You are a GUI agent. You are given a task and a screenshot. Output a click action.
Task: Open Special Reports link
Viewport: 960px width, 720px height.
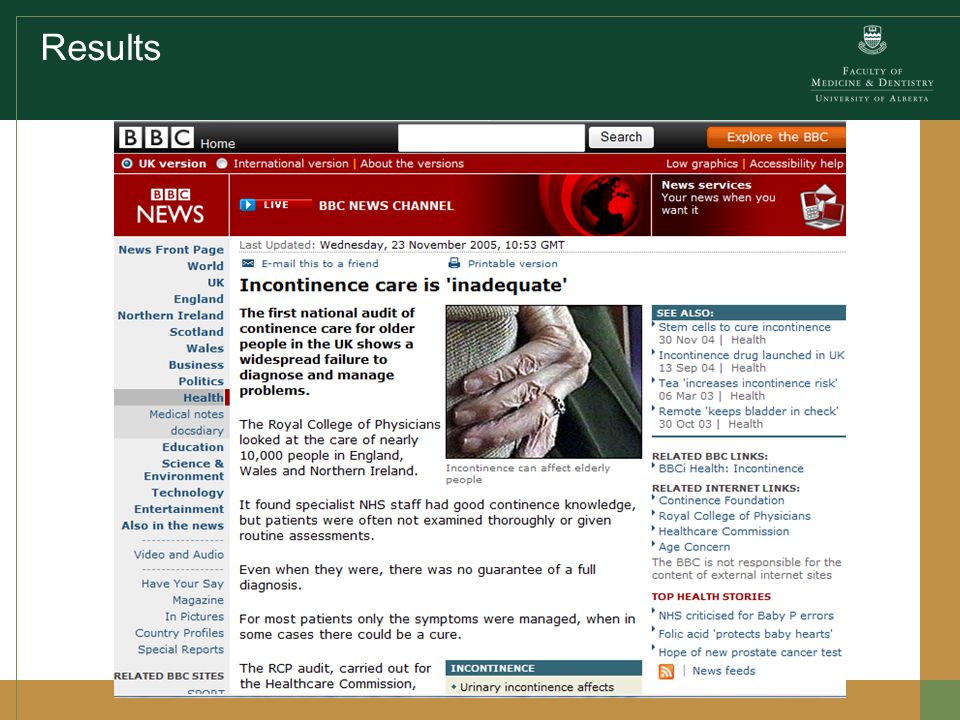click(181, 650)
